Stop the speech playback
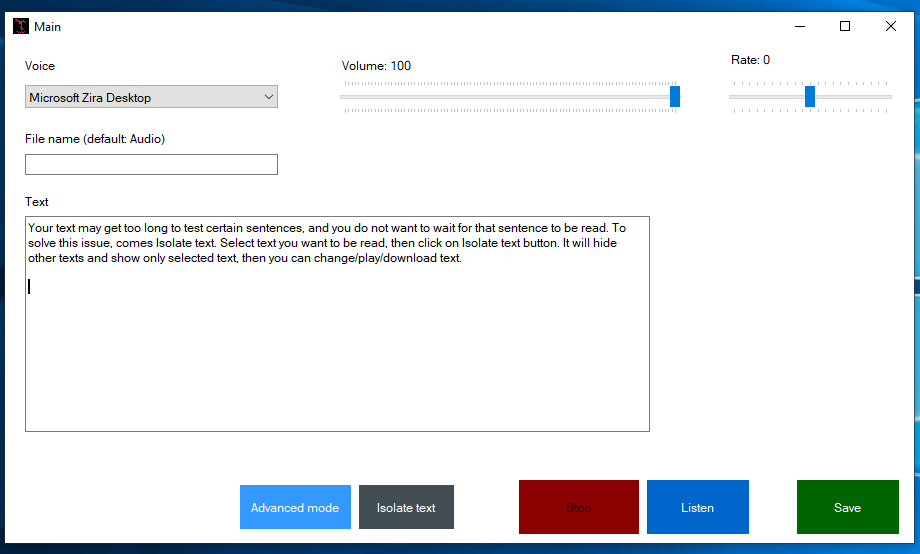This screenshot has width=920, height=554. [x=579, y=507]
